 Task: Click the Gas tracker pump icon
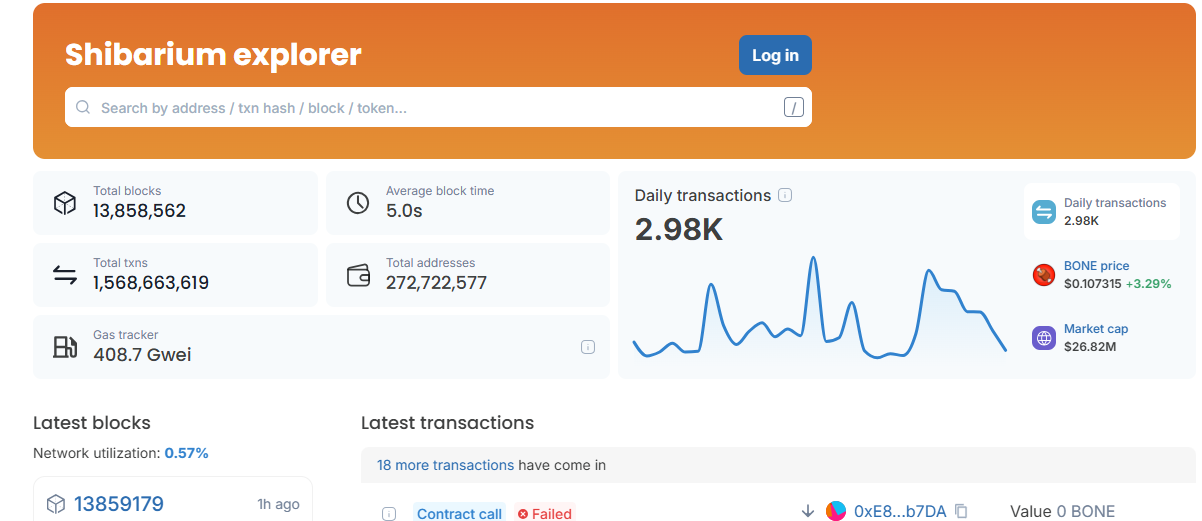[x=65, y=347]
